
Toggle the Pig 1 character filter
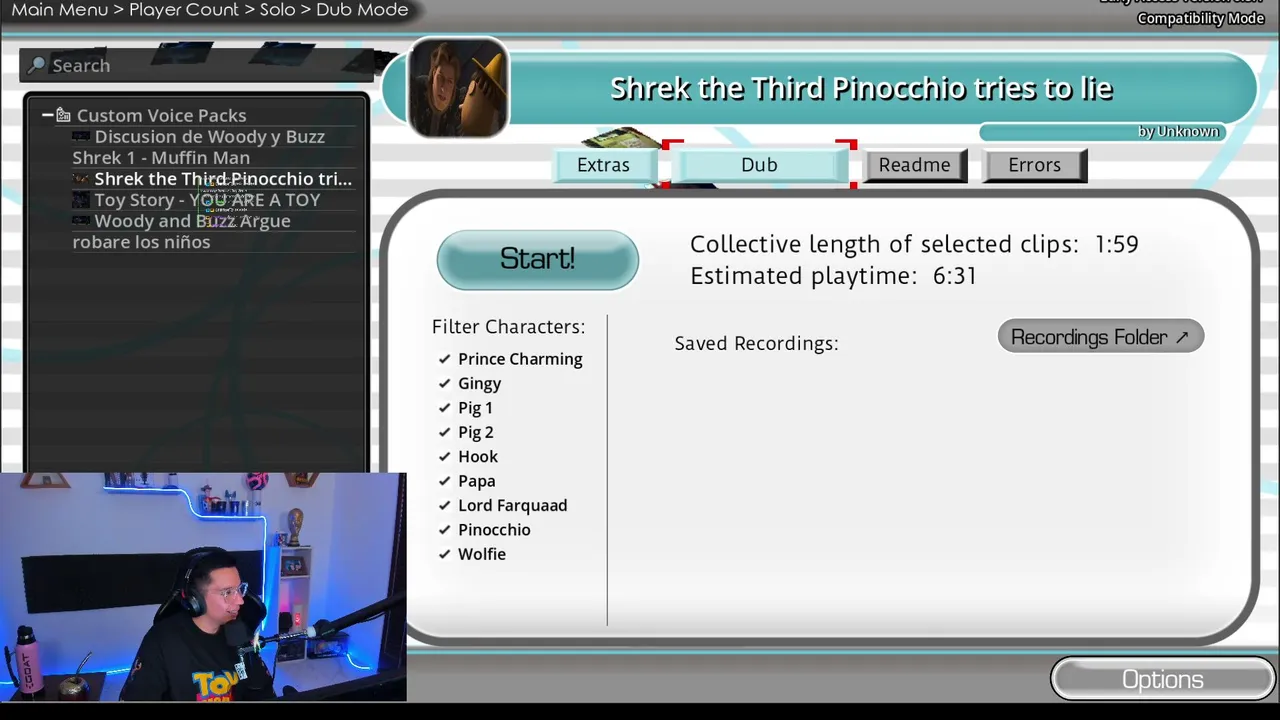point(445,408)
